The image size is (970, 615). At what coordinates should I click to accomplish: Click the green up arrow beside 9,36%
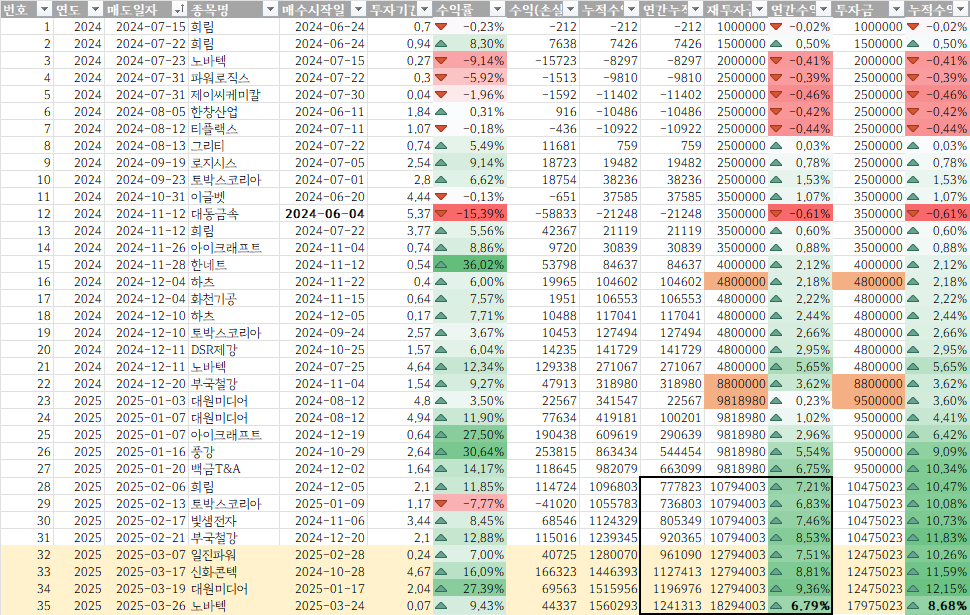(x=776, y=588)
